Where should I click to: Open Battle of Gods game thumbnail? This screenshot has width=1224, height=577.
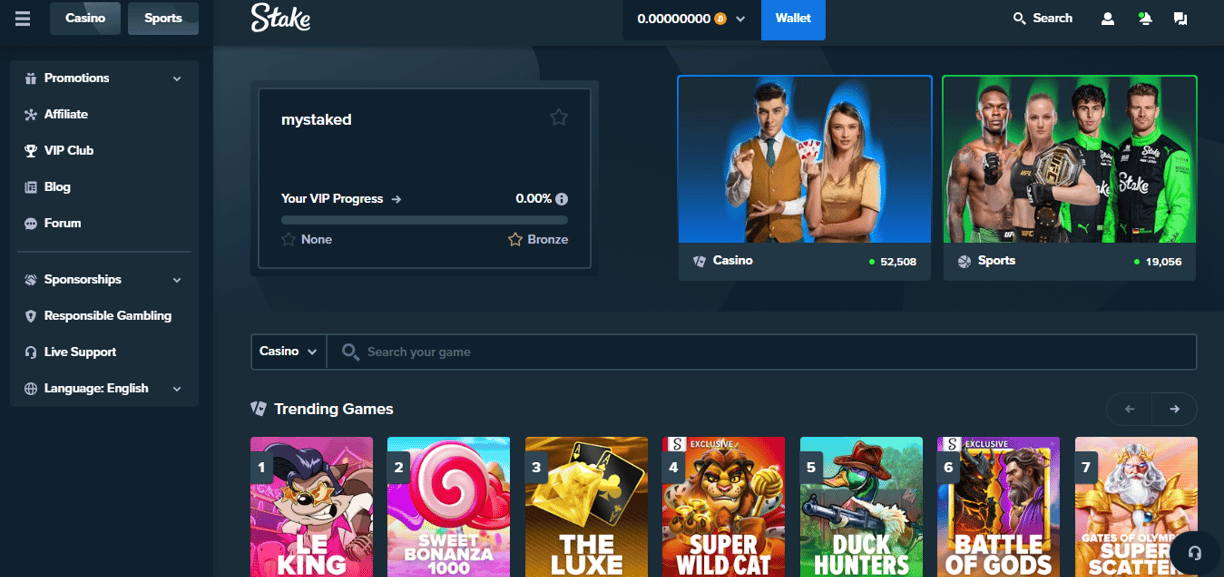(998, 507)
